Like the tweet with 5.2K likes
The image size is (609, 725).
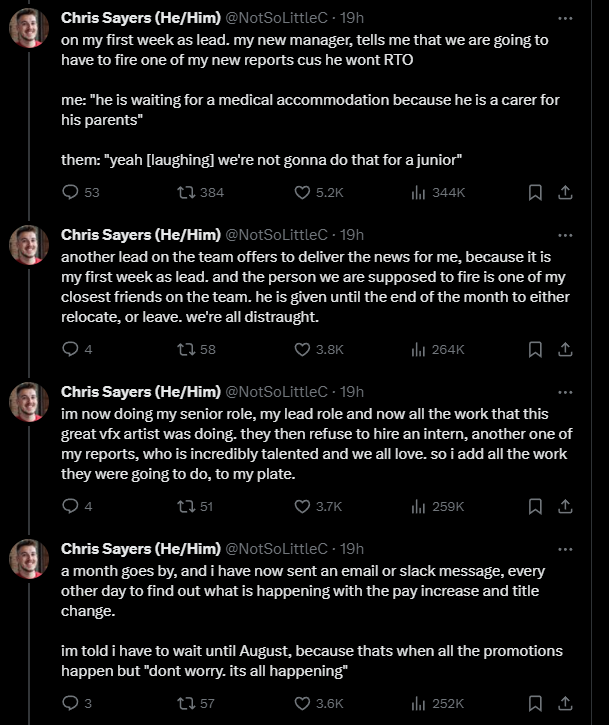319,192
